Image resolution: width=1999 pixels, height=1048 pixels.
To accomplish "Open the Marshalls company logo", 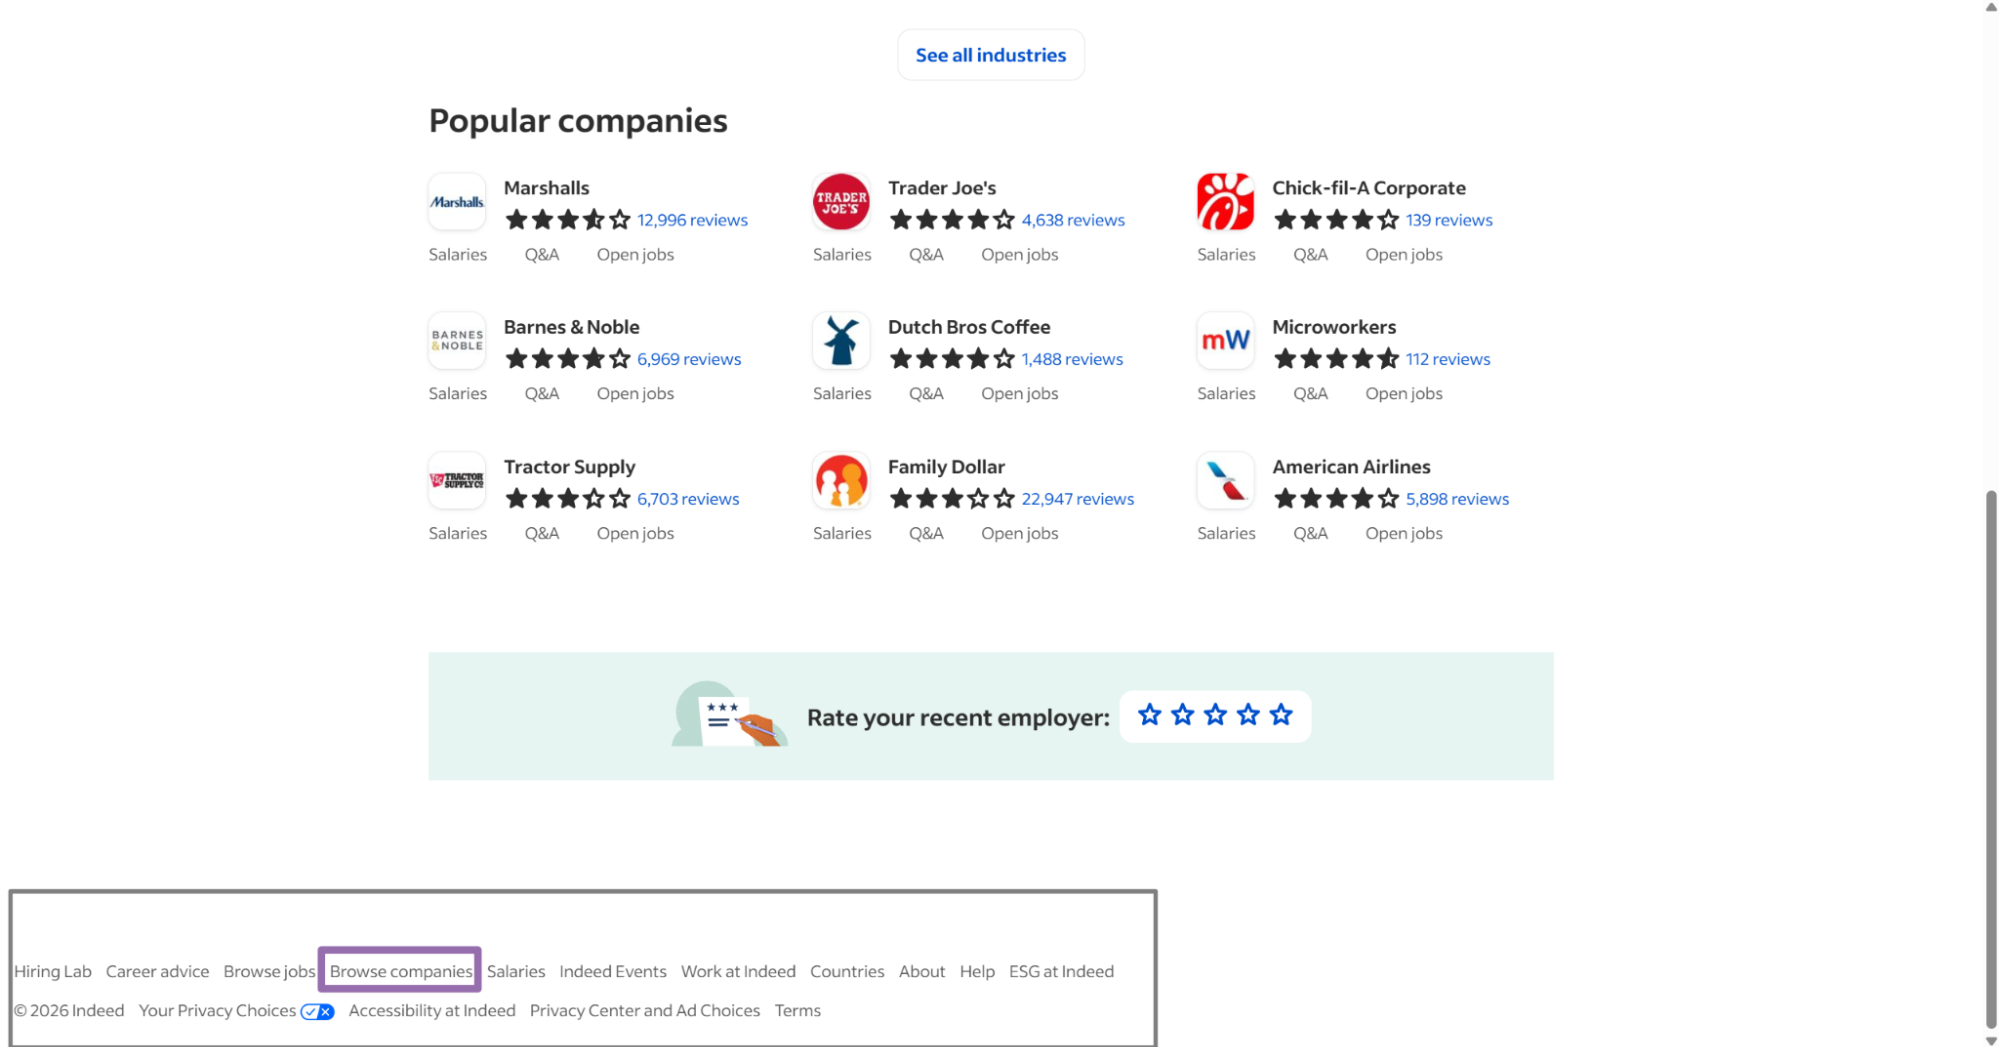I will pyautogui.click(x=457, y=201).
